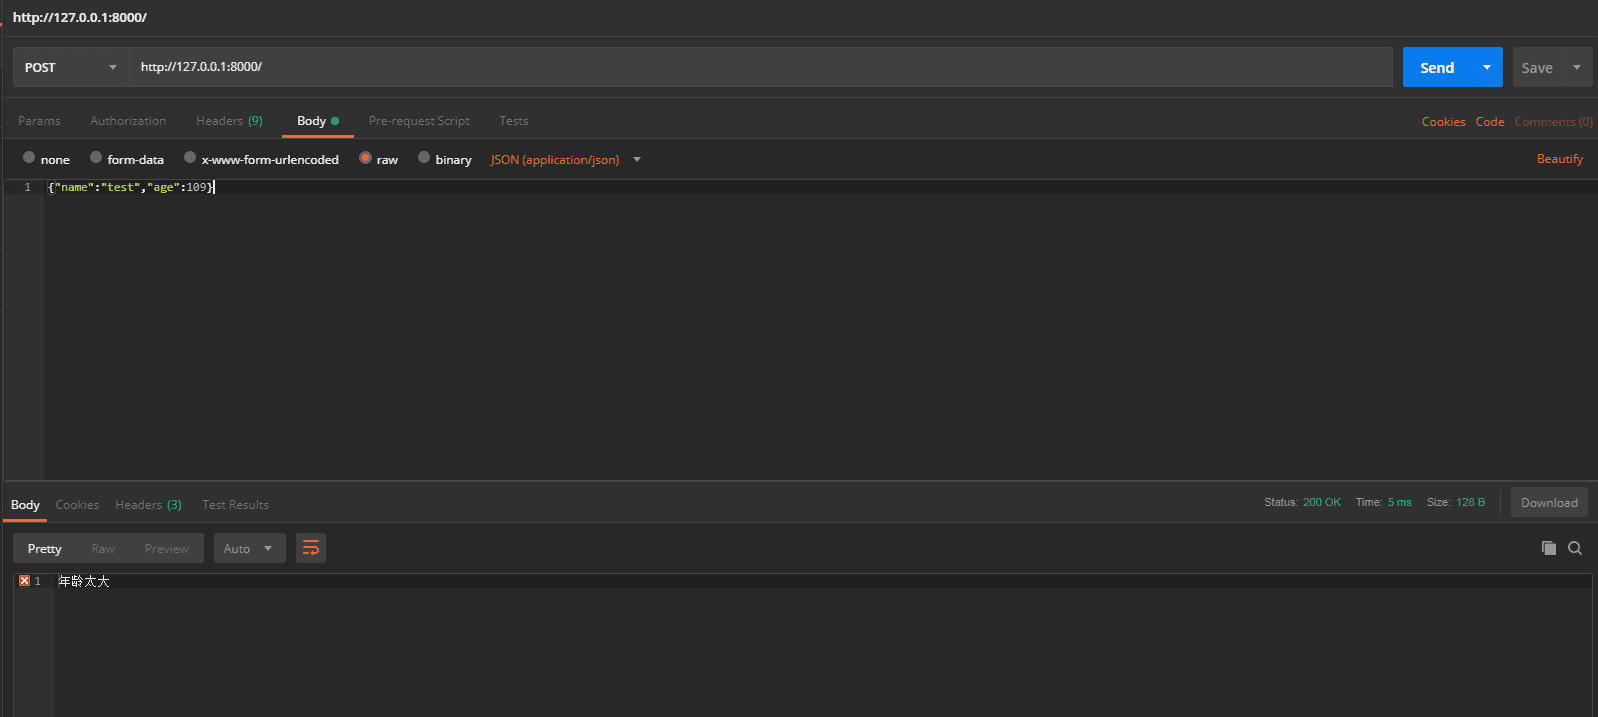Open the JSON (application/json) content type dropdown

[566, 159]
